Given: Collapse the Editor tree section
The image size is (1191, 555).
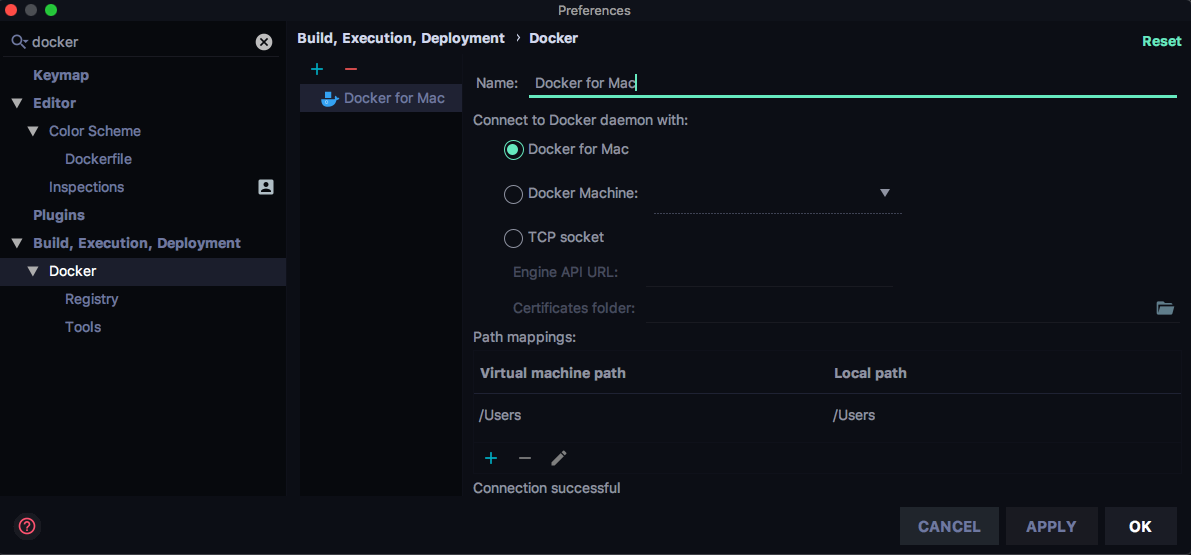Looking at the screenshot, I should click(x=17, y=103).
